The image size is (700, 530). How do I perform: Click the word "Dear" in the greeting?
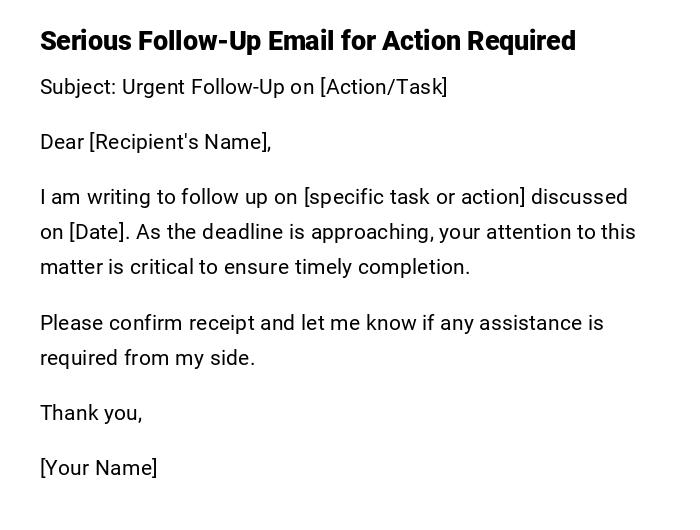click(x=62, y=142)
